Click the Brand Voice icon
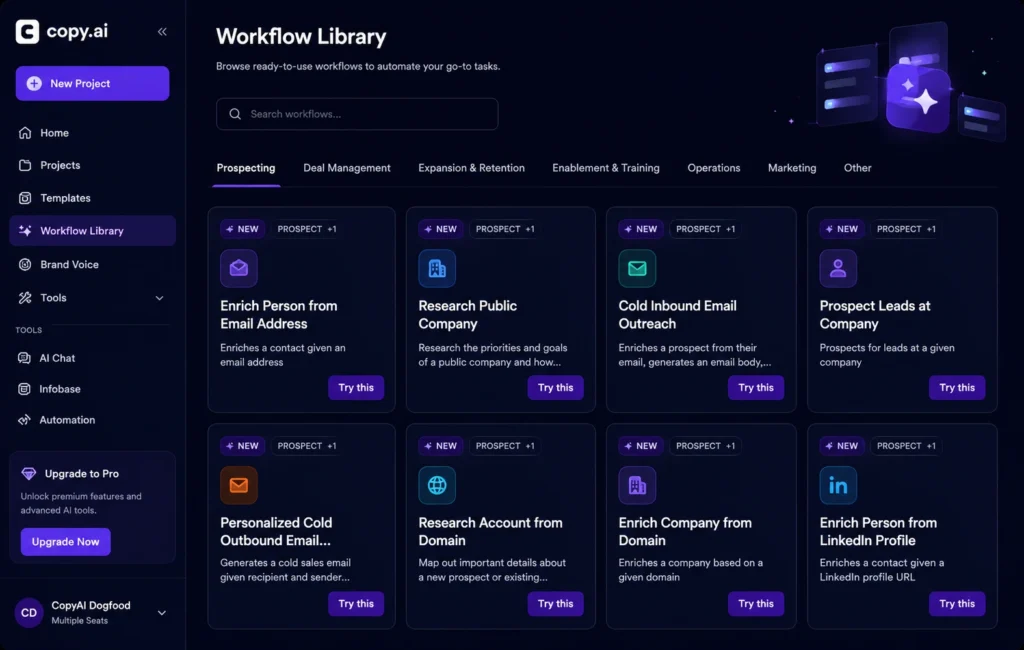1024x650 pixels. (25, 265)
